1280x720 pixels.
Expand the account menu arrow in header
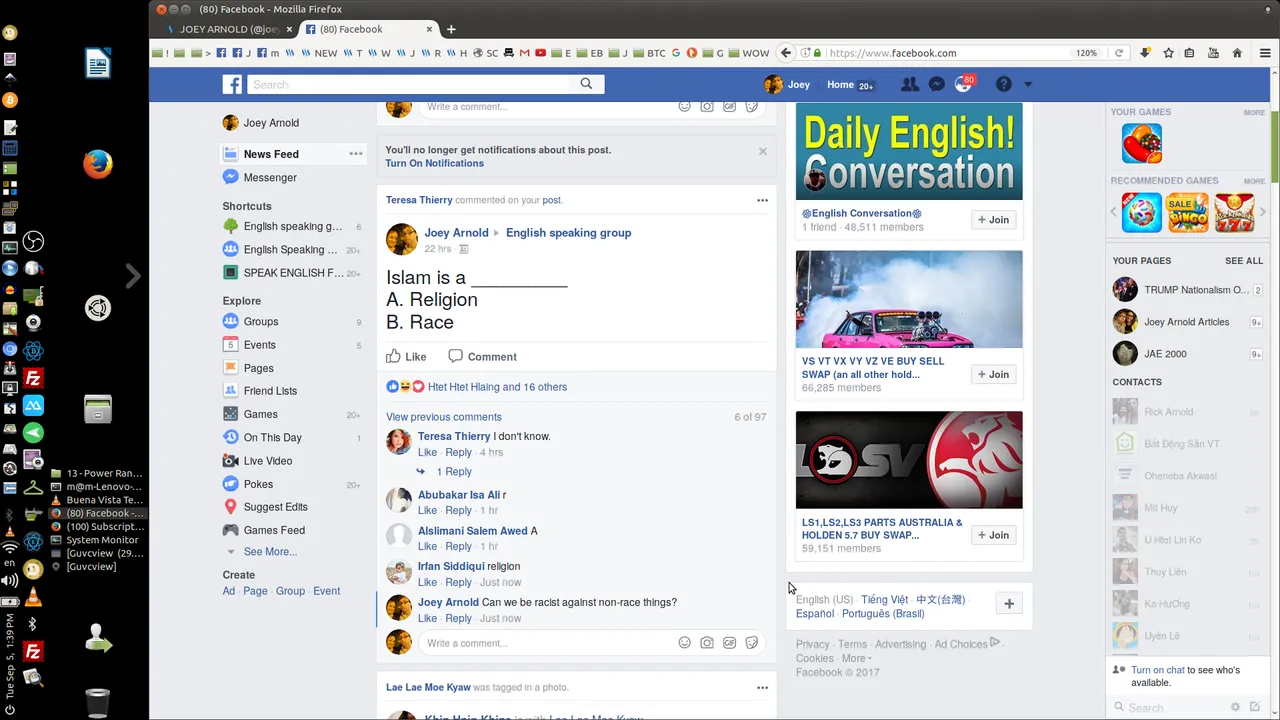pos(1027,85)
